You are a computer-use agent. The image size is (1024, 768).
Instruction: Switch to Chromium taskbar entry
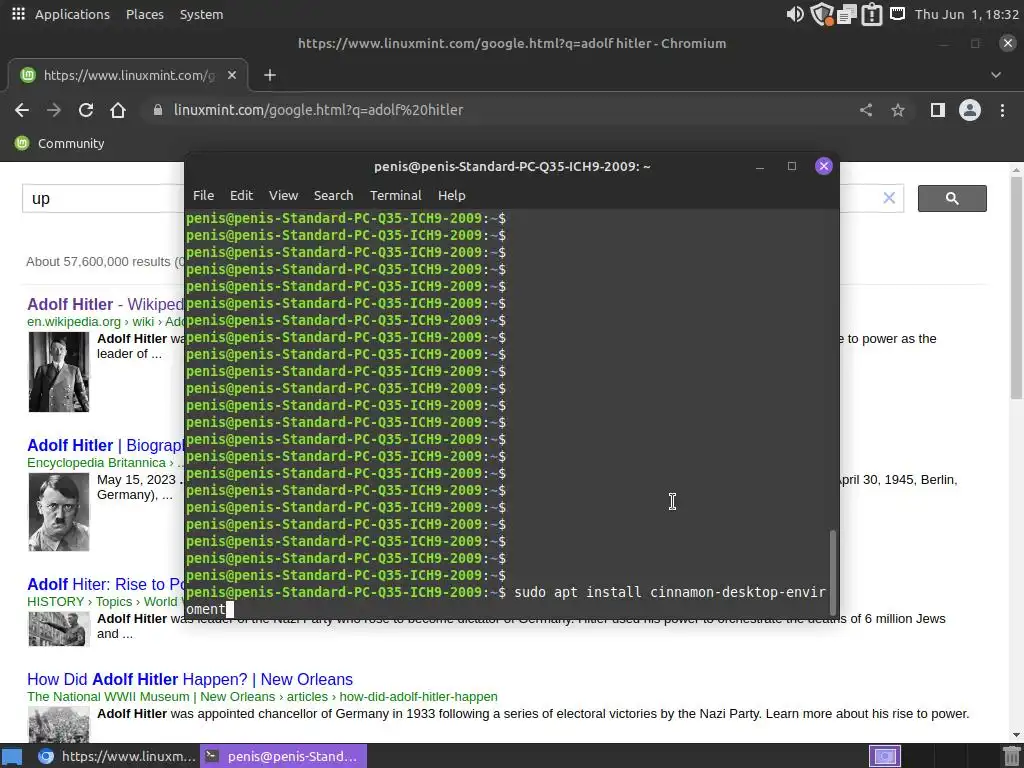pyautogui.click(x=116, y=756)
